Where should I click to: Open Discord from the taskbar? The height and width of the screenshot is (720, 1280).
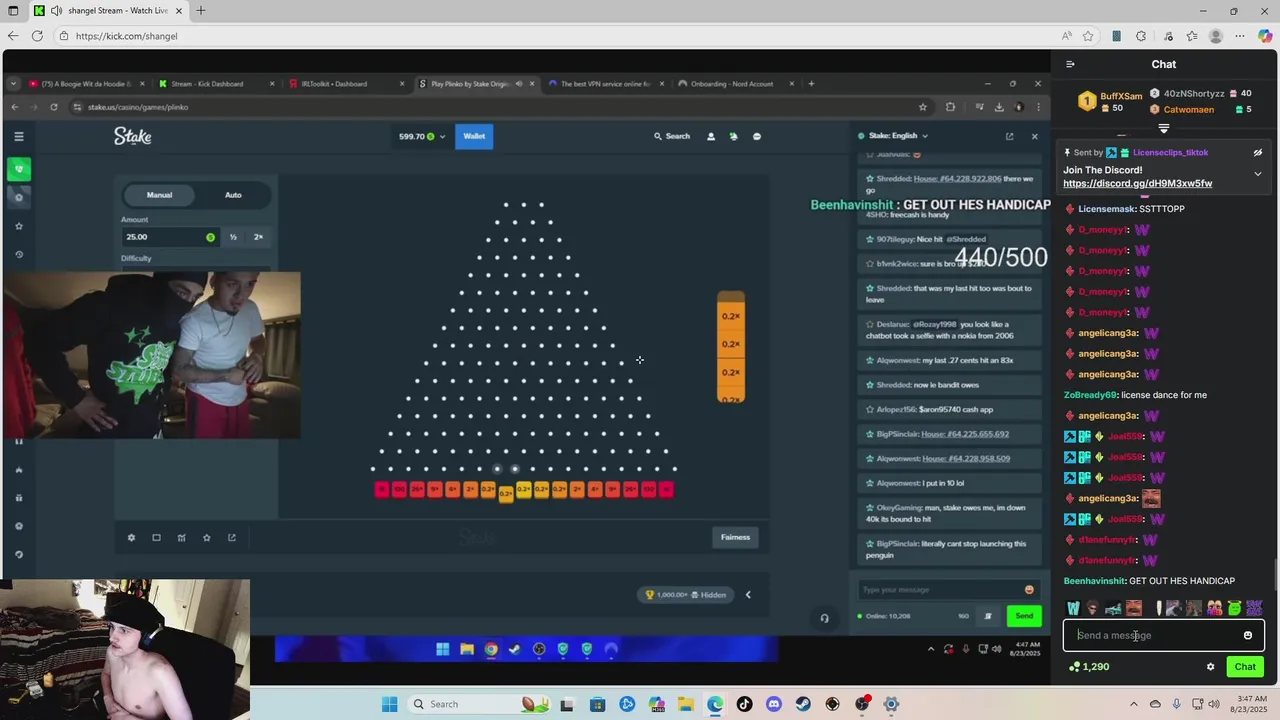[774, 704]
